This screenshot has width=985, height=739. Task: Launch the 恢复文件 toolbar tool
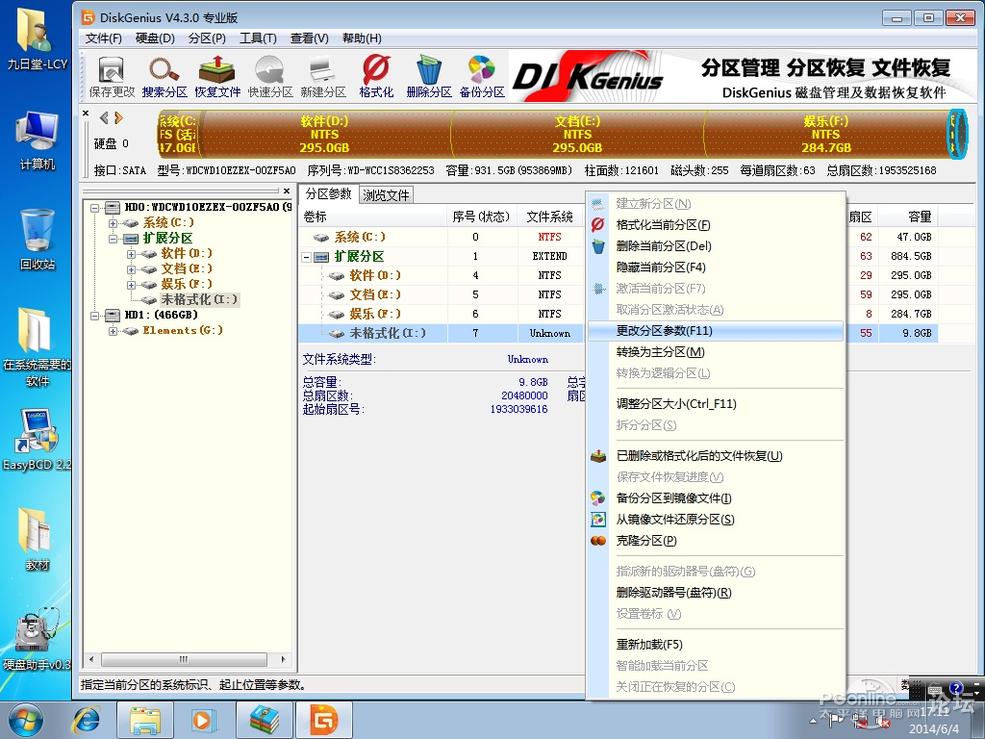pos(217,77)
